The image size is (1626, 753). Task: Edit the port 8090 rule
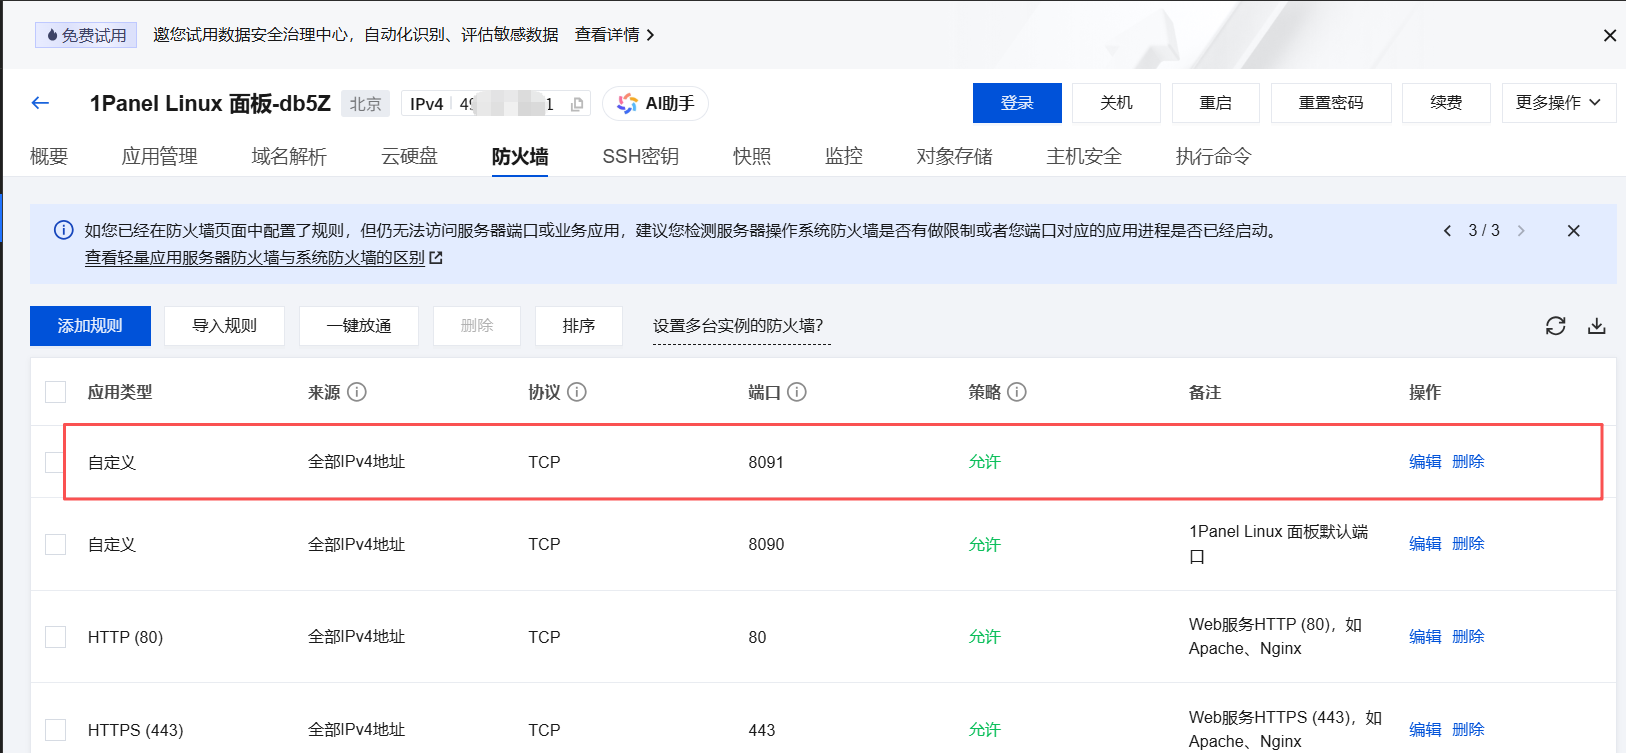tap(1424, 544)
